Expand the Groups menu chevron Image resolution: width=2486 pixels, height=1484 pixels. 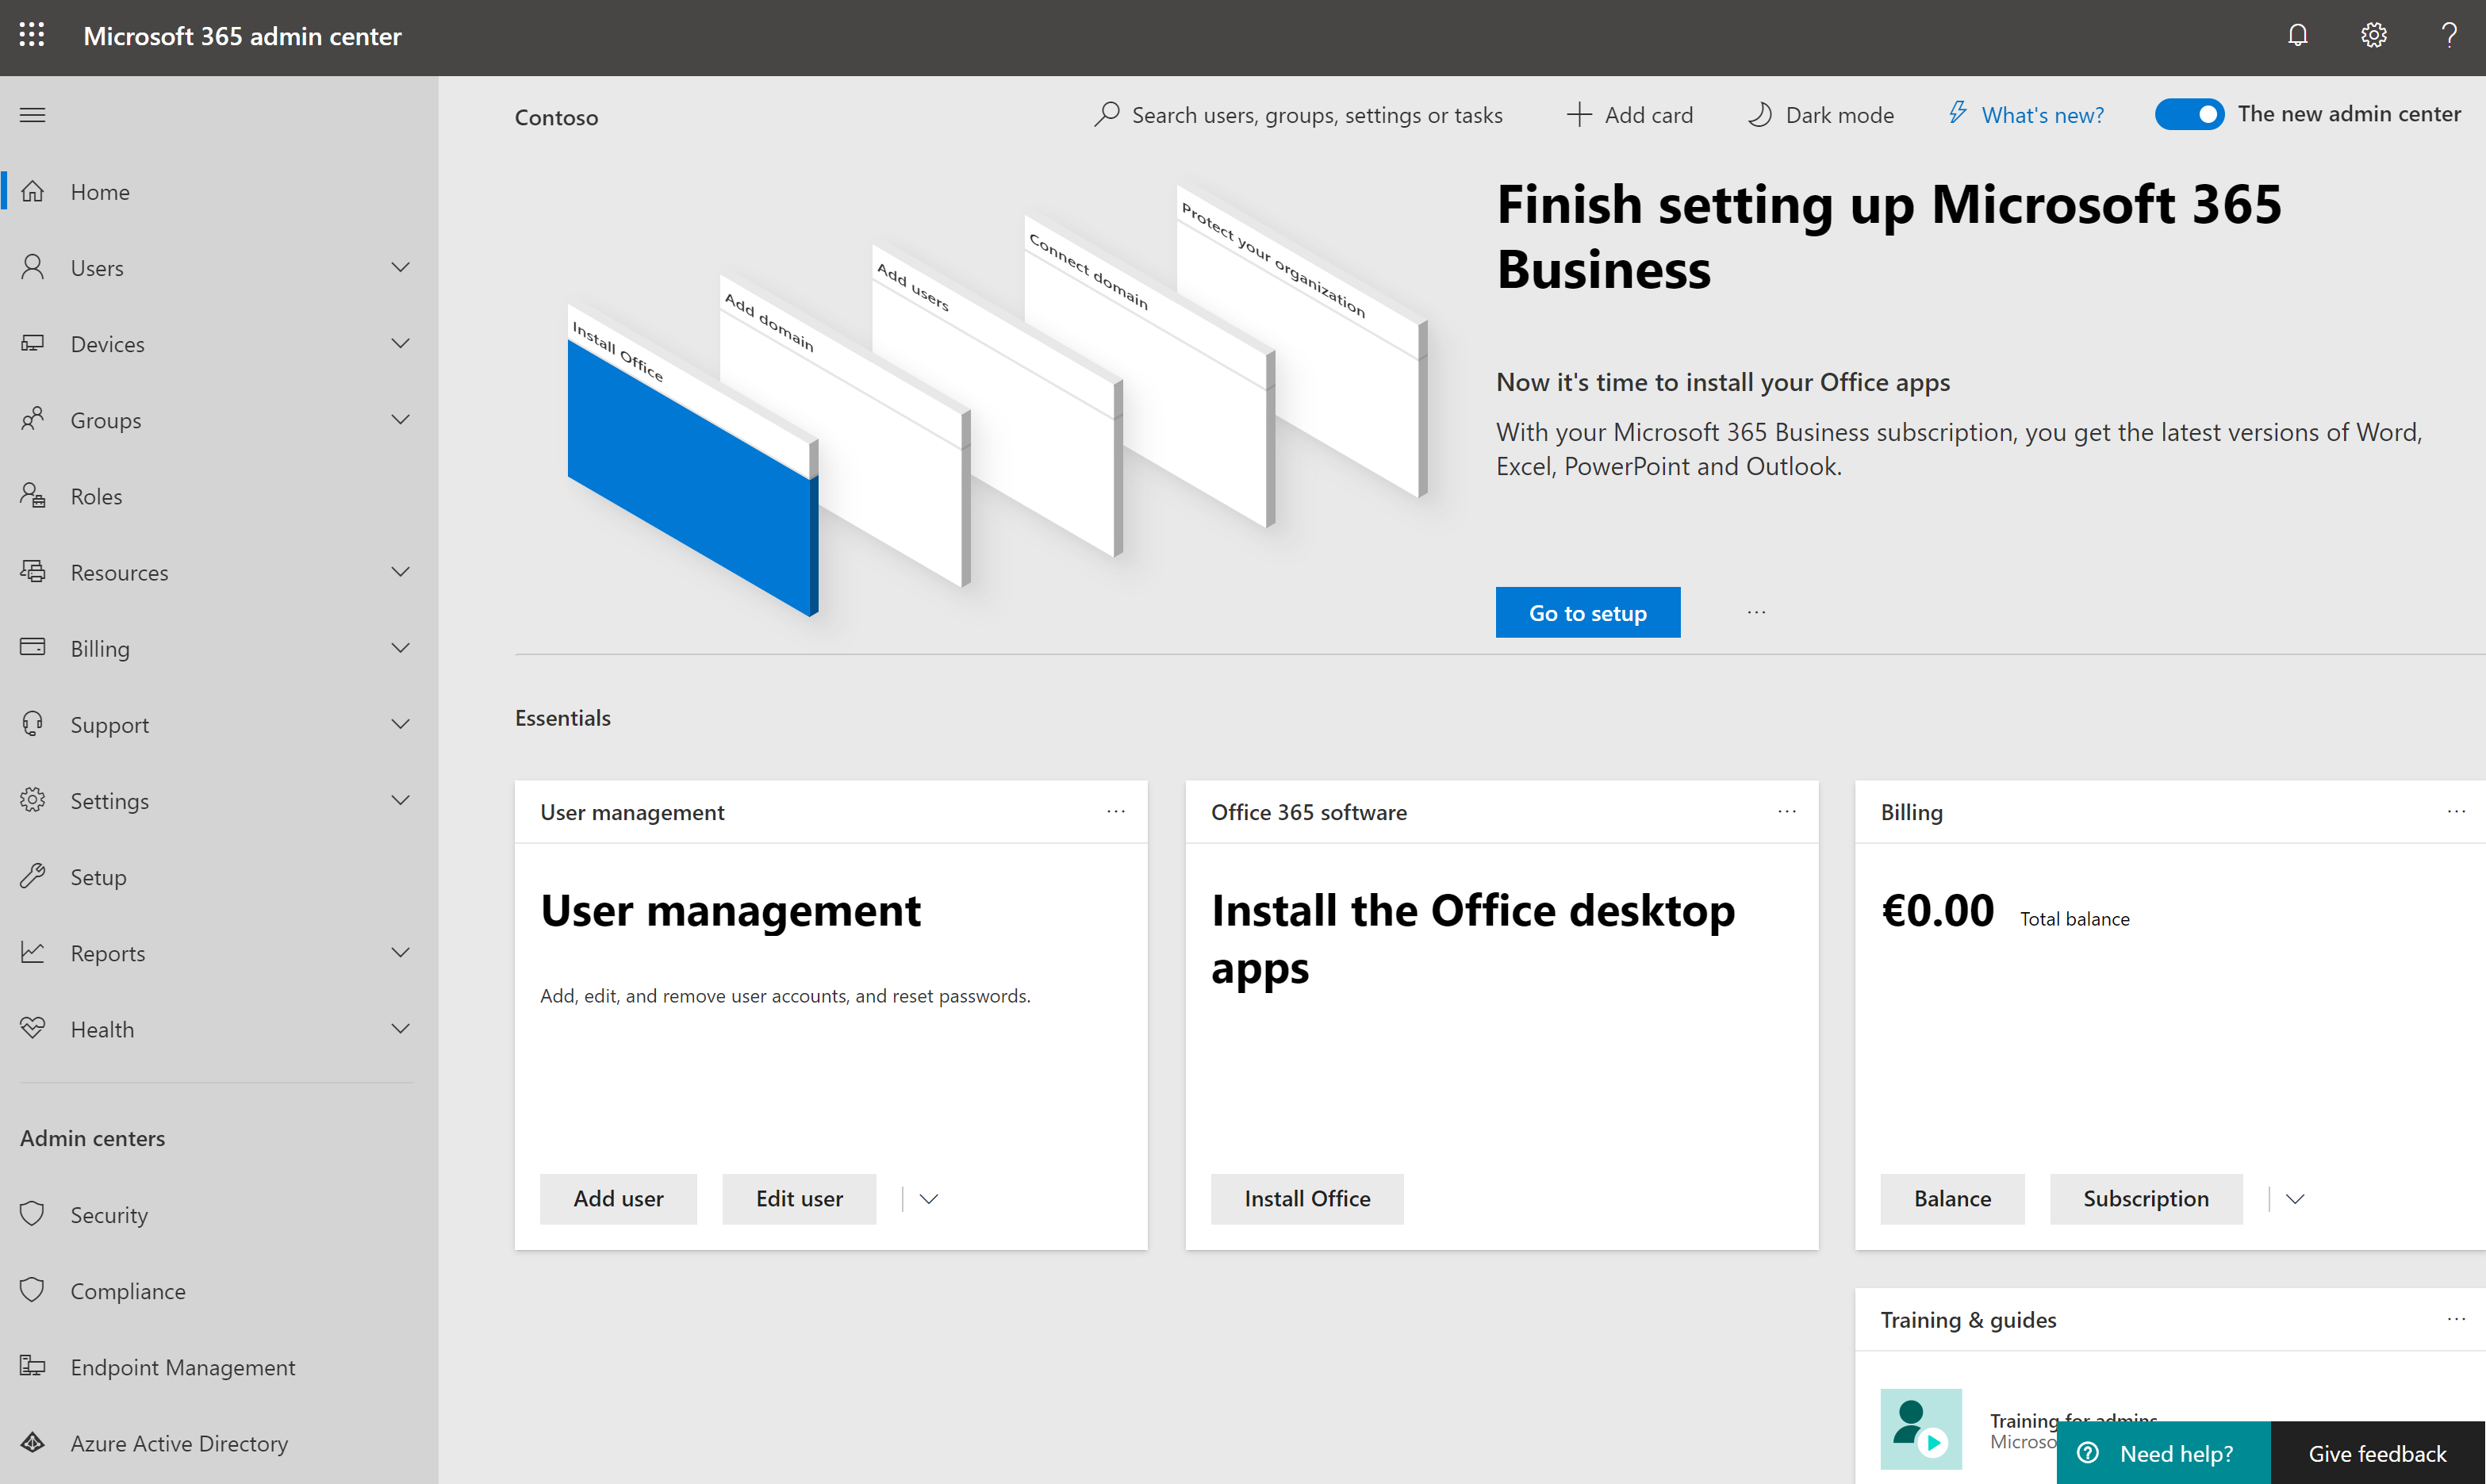pos(401,419)
